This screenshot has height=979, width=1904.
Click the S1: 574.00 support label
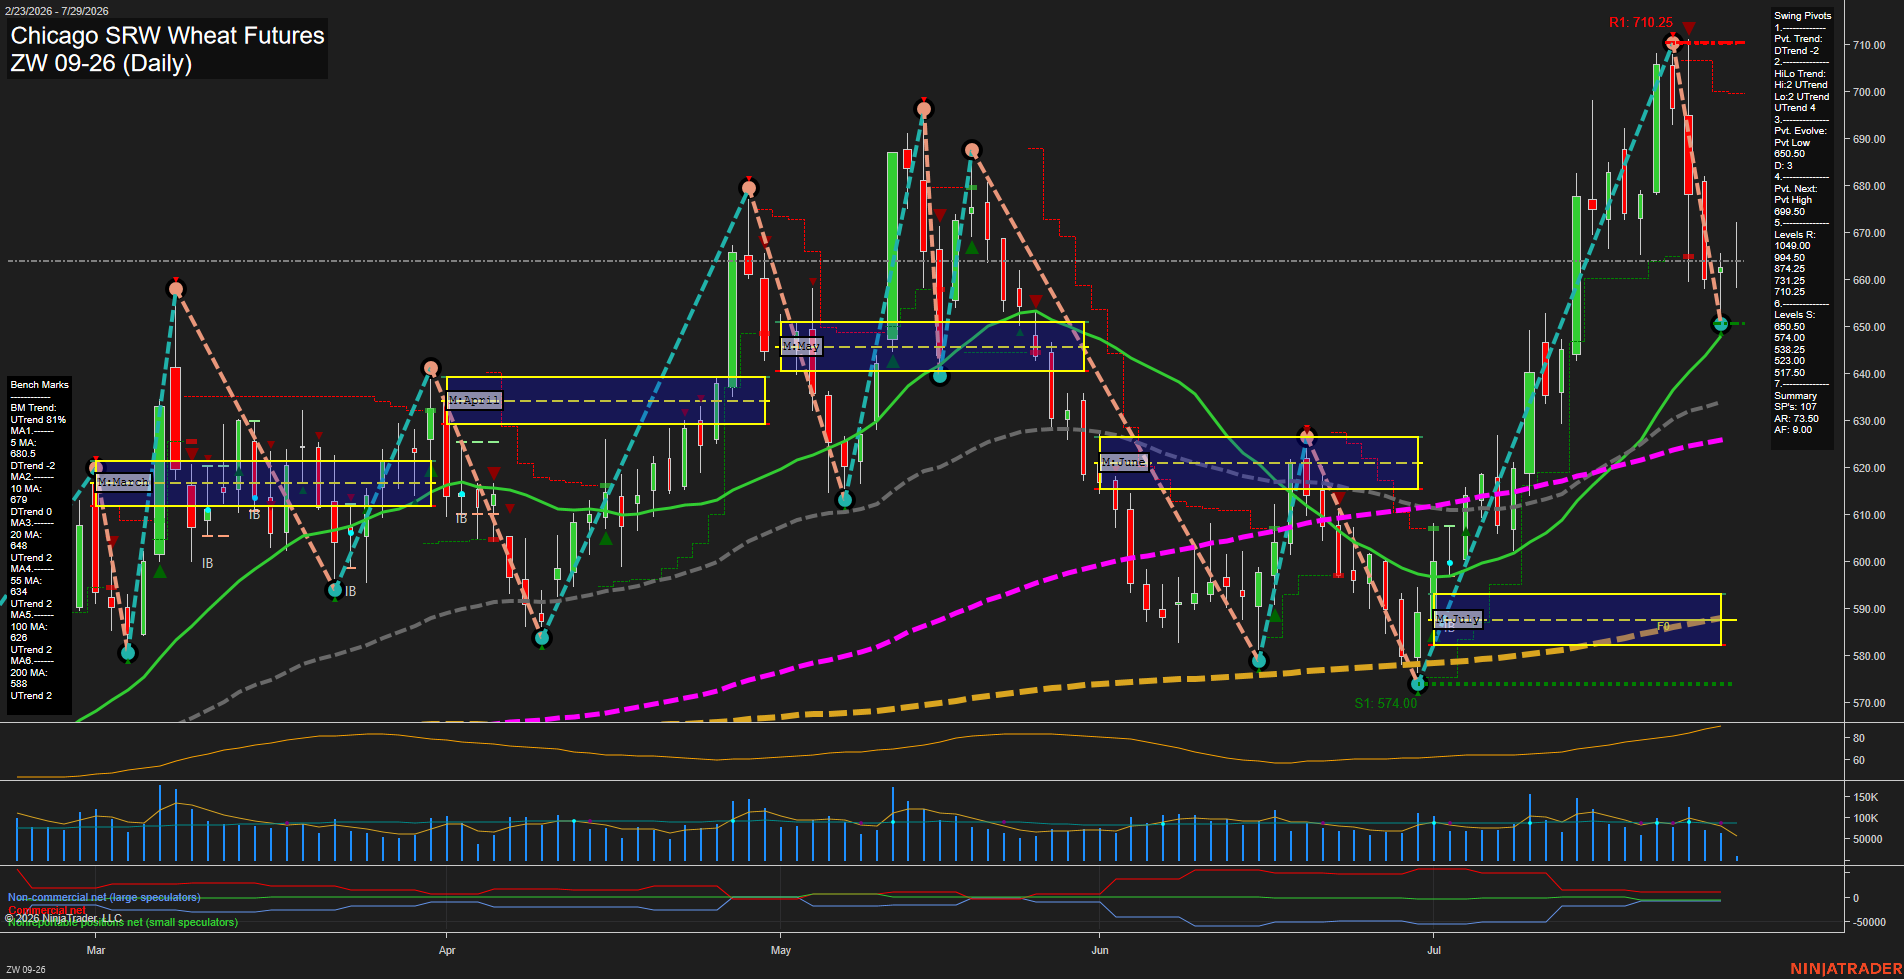tap(1386, 703)
